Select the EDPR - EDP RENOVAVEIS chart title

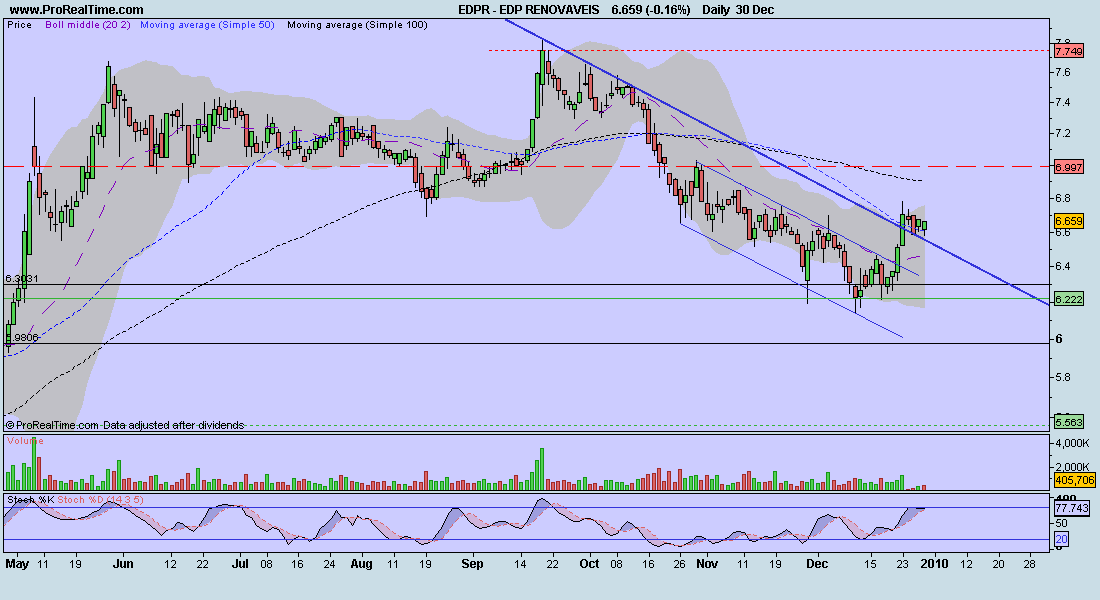click(x=529, y=10)
